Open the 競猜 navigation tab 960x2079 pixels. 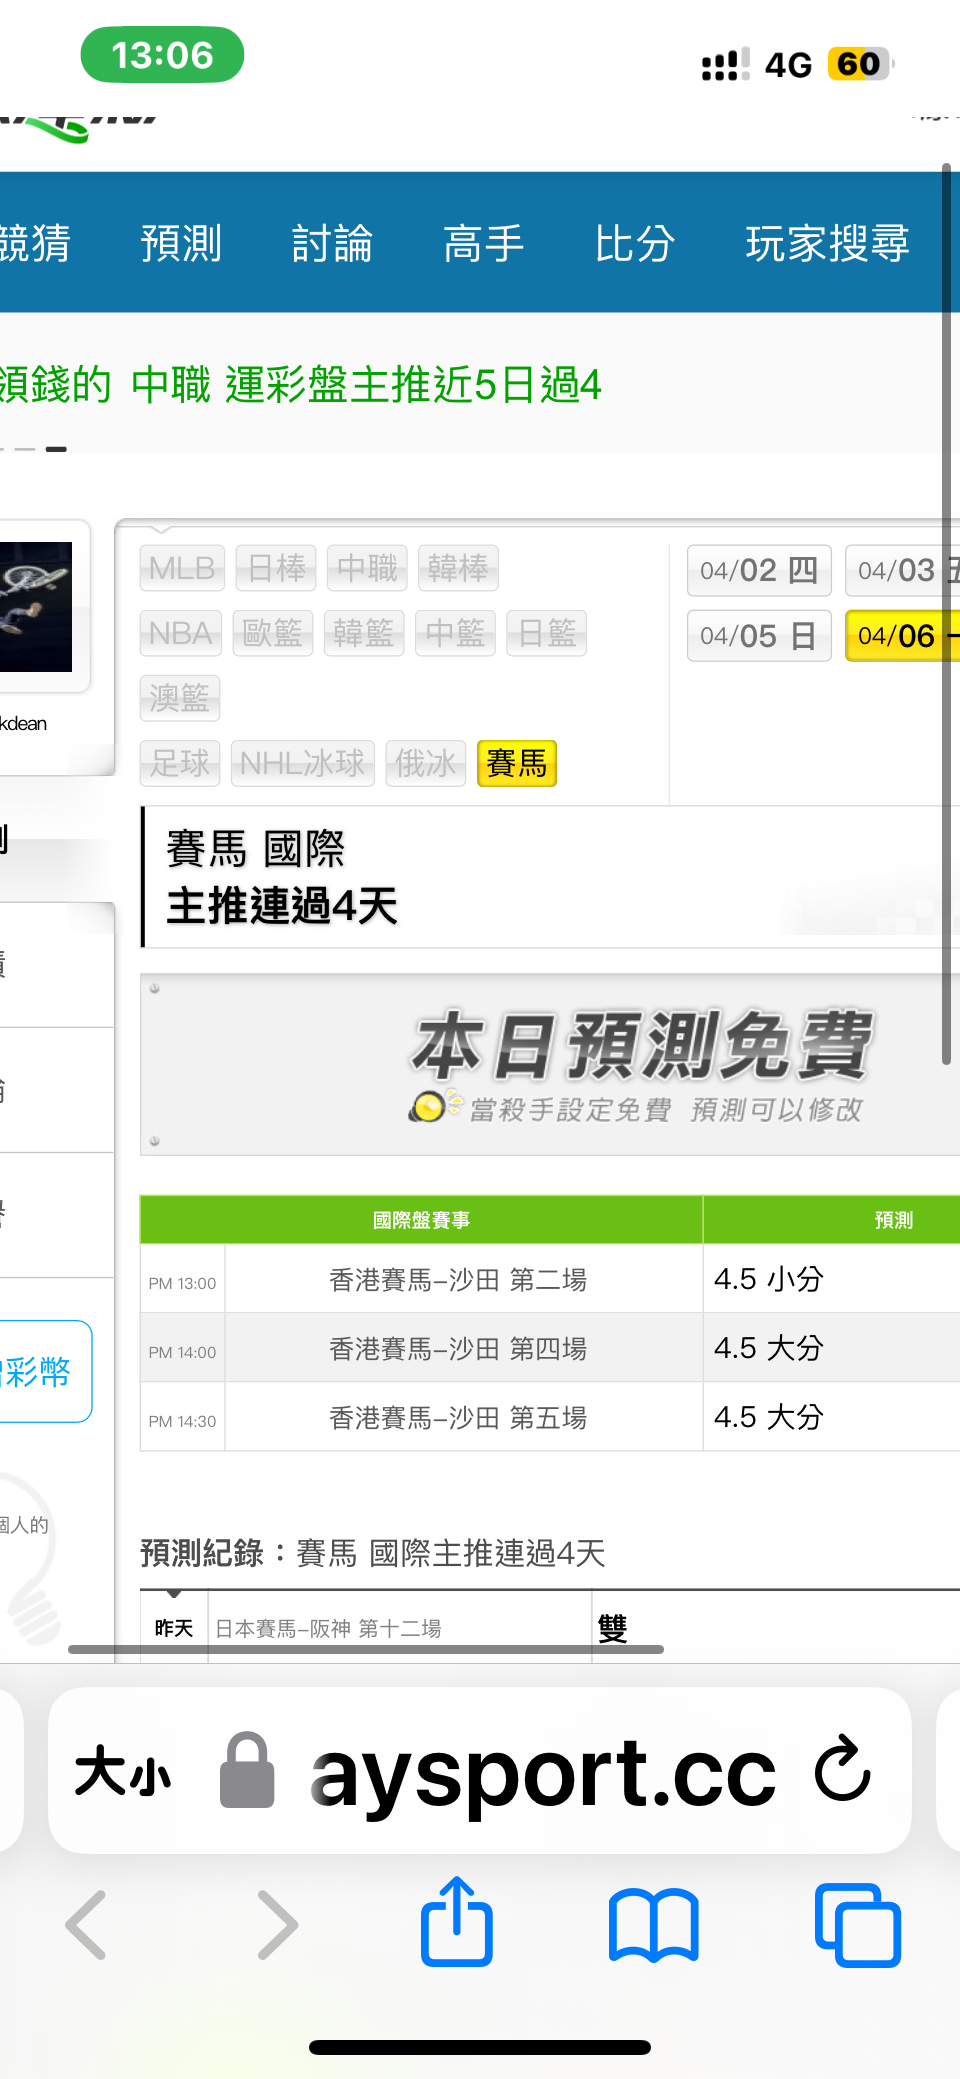pyautogui.click(x=35, y=243)
